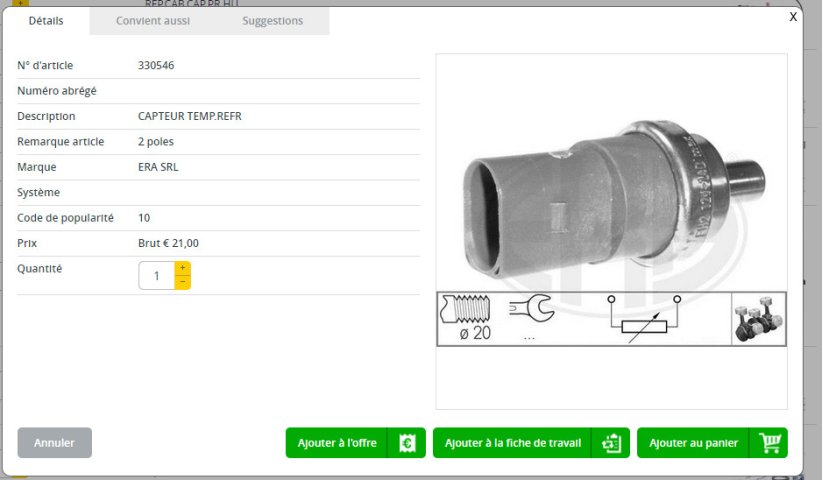Click the Système label
The width and height of the screenshot is (822, 480).
tap(38, 192)
